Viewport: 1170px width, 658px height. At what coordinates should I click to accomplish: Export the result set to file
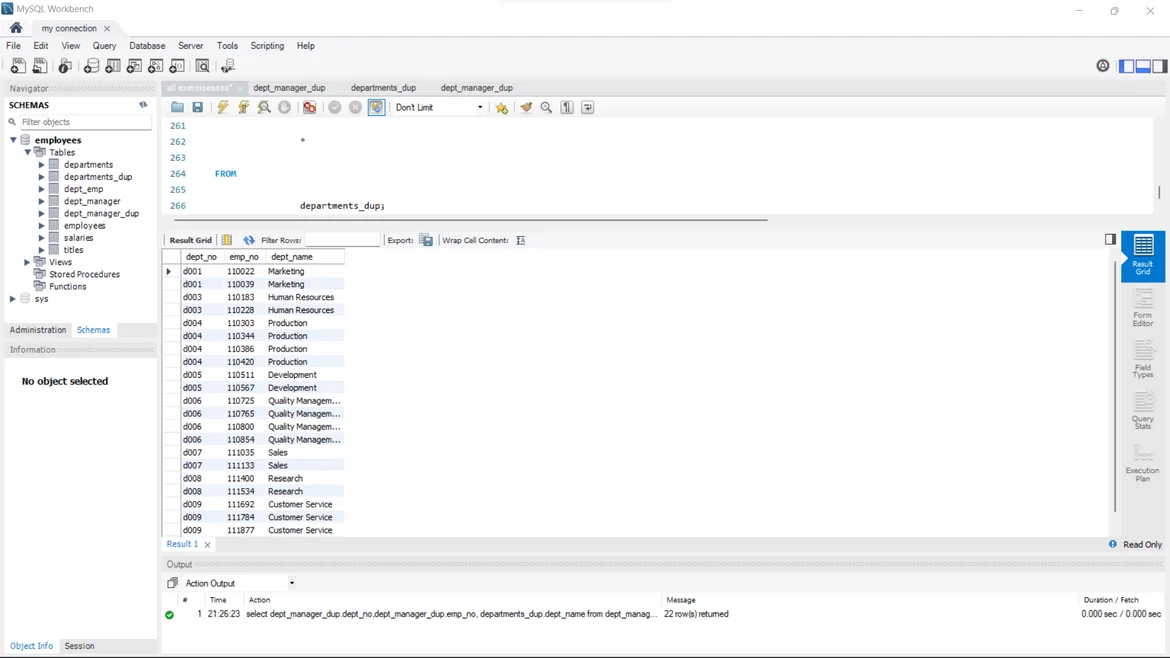[x=426, y=240]
